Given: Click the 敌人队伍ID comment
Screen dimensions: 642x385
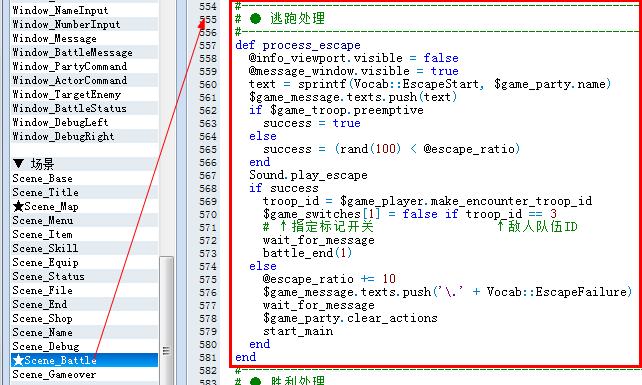Looking at the screenshot, I should click(537, 227).
